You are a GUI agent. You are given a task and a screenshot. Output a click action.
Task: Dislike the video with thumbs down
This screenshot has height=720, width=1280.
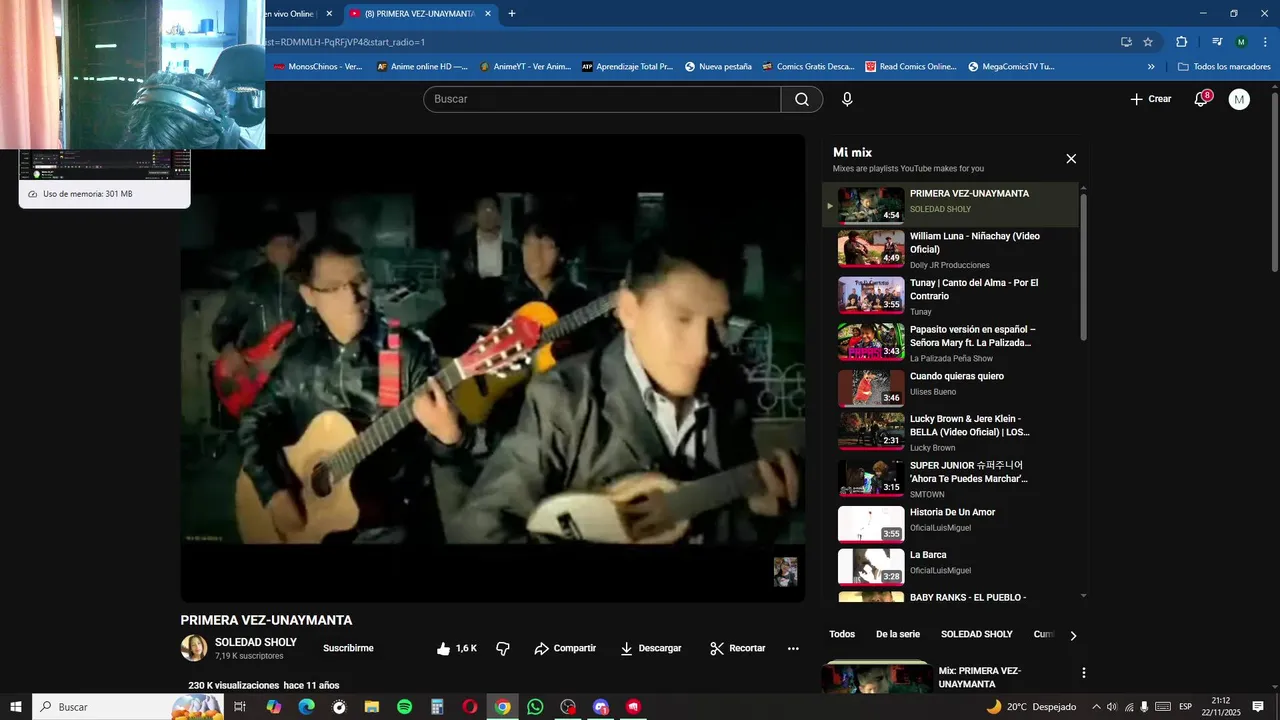[503, 648]
